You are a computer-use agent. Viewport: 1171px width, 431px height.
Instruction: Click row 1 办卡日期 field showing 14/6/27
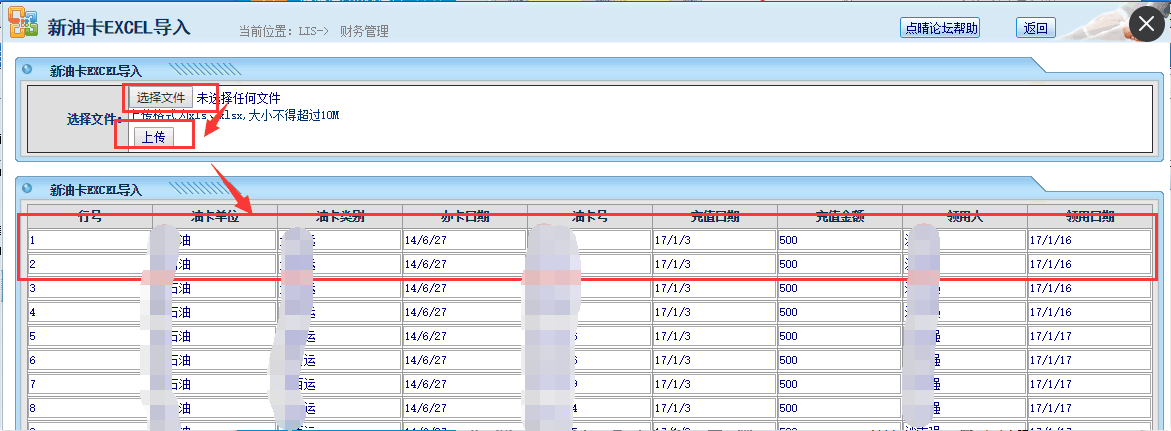464,240
